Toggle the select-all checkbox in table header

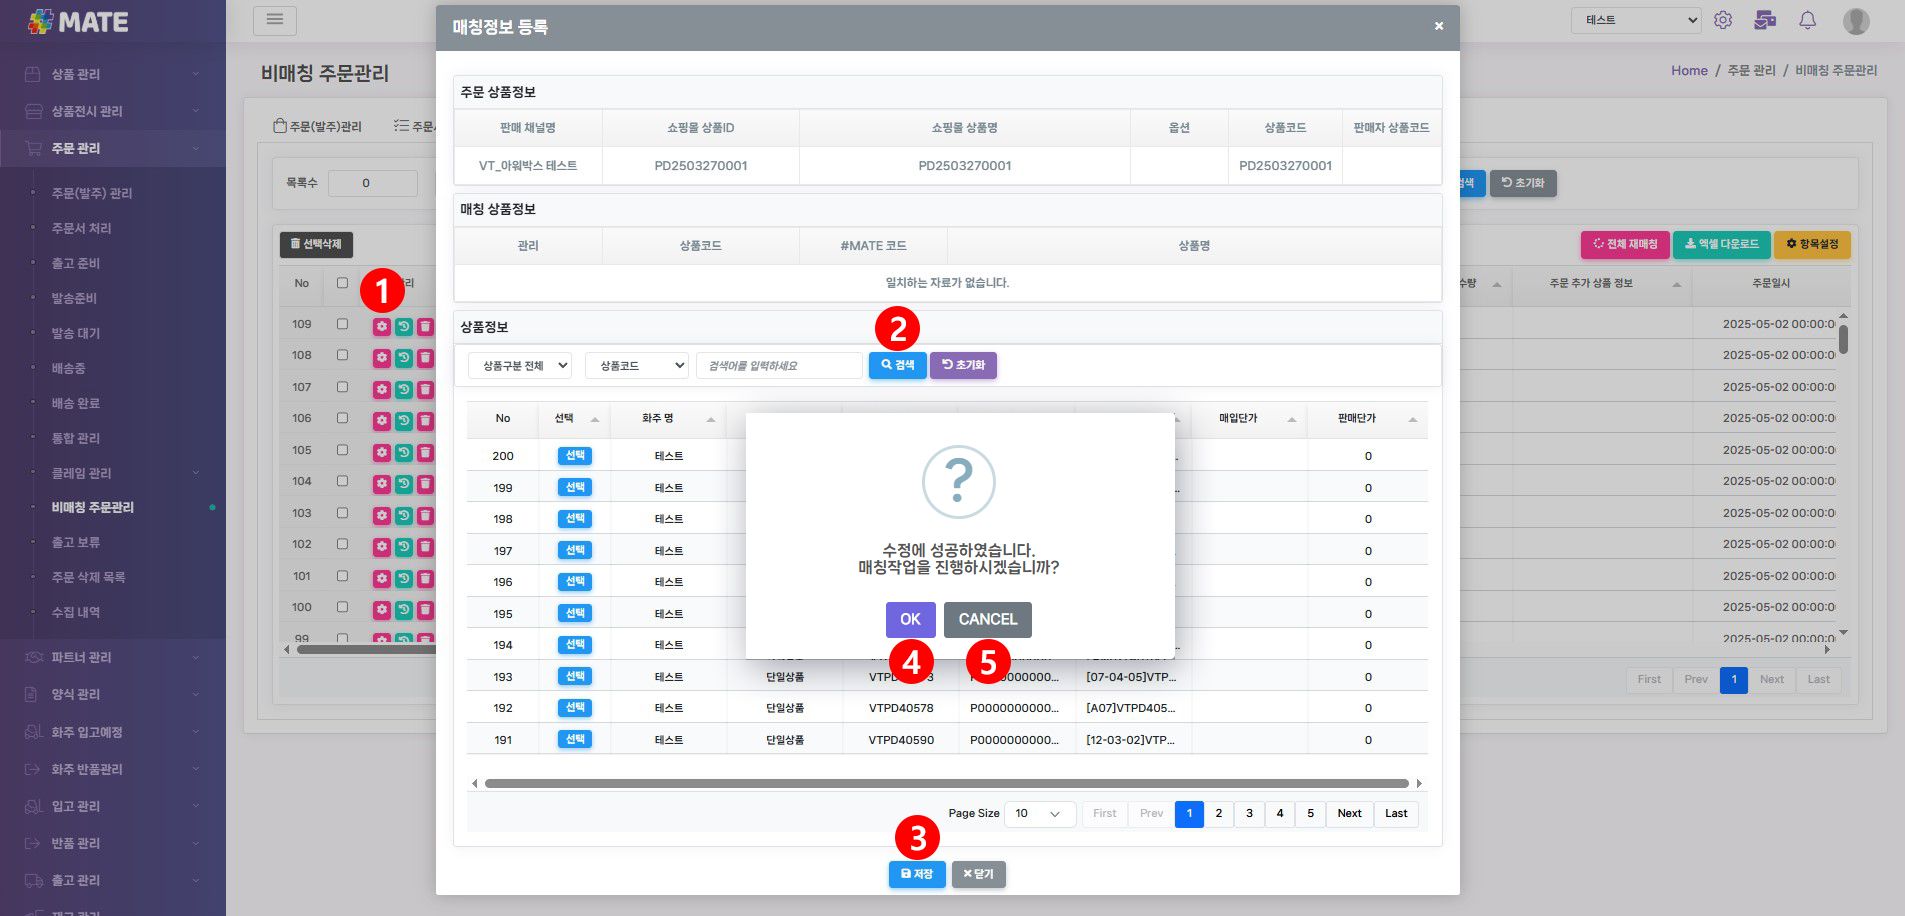pyautogui.click(x=342, y=283)
